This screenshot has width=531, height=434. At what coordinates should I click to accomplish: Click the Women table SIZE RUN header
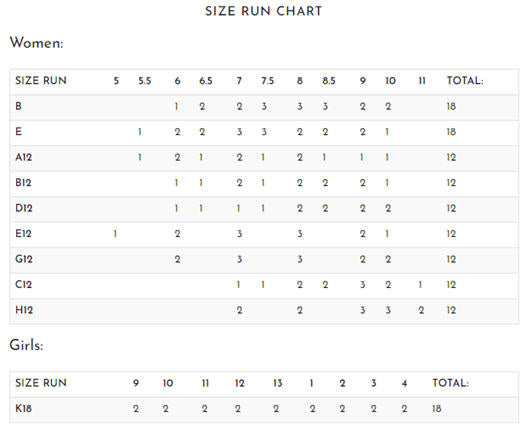coord(41,81)
